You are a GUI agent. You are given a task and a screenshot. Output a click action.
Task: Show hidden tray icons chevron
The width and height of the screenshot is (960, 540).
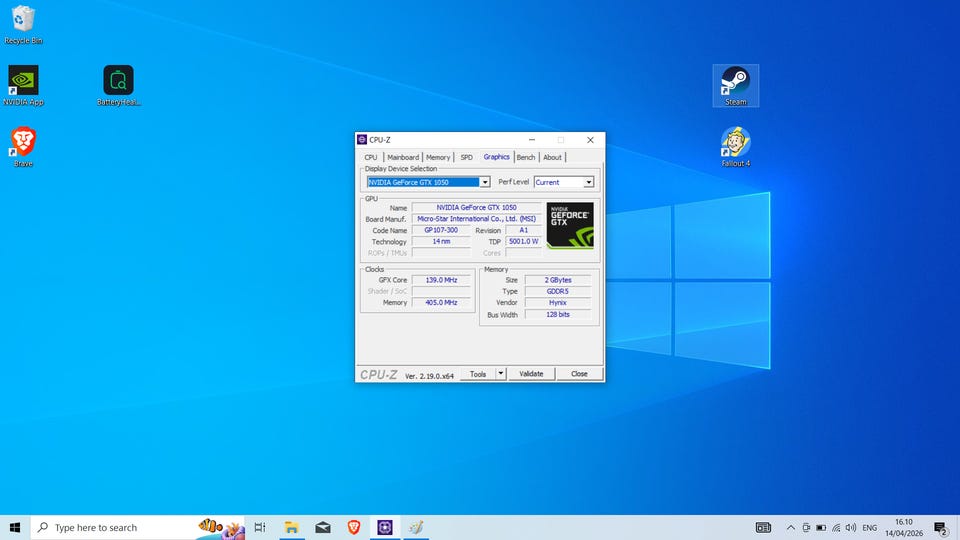coord(791,527)
